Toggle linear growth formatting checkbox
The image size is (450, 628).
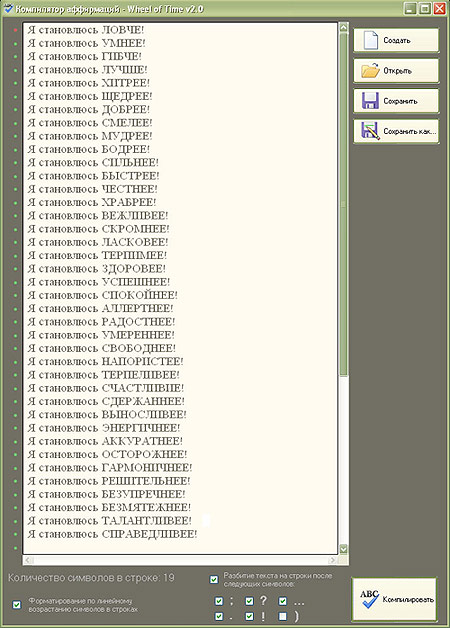tap(17, 605)
